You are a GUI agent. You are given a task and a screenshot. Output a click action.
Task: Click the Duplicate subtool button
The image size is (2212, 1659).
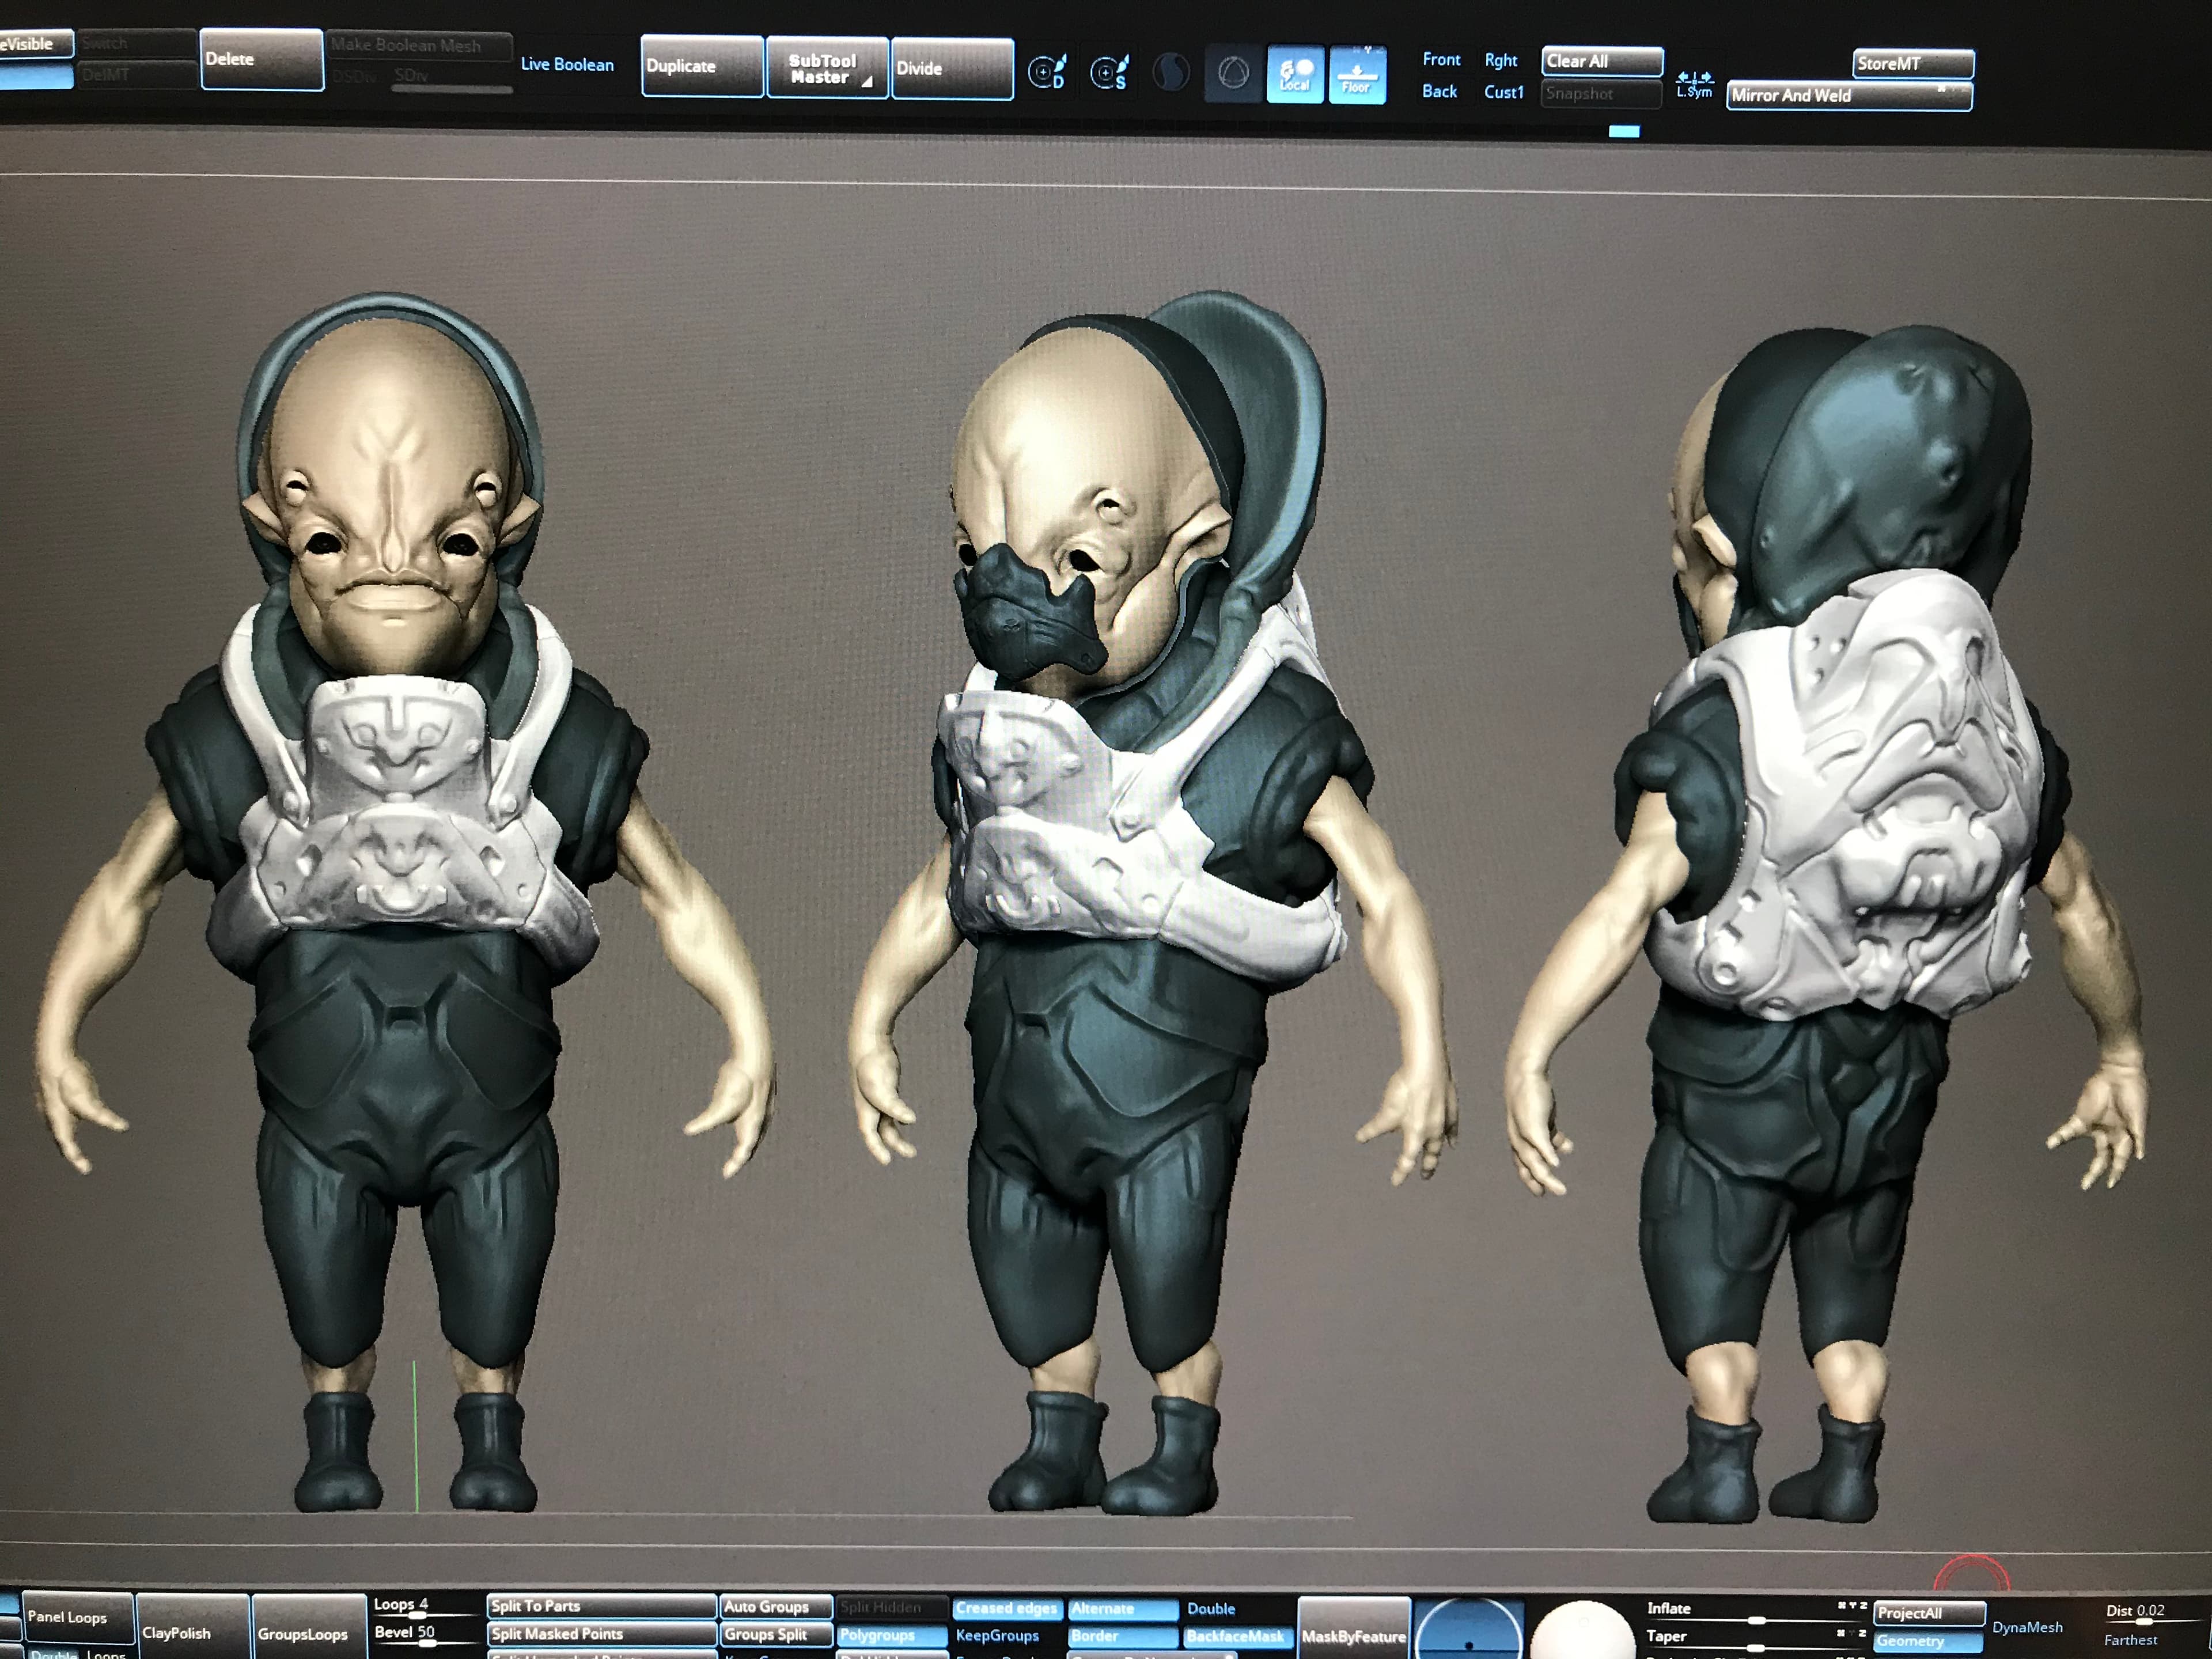pyautogui.click(x=702, y=67)
